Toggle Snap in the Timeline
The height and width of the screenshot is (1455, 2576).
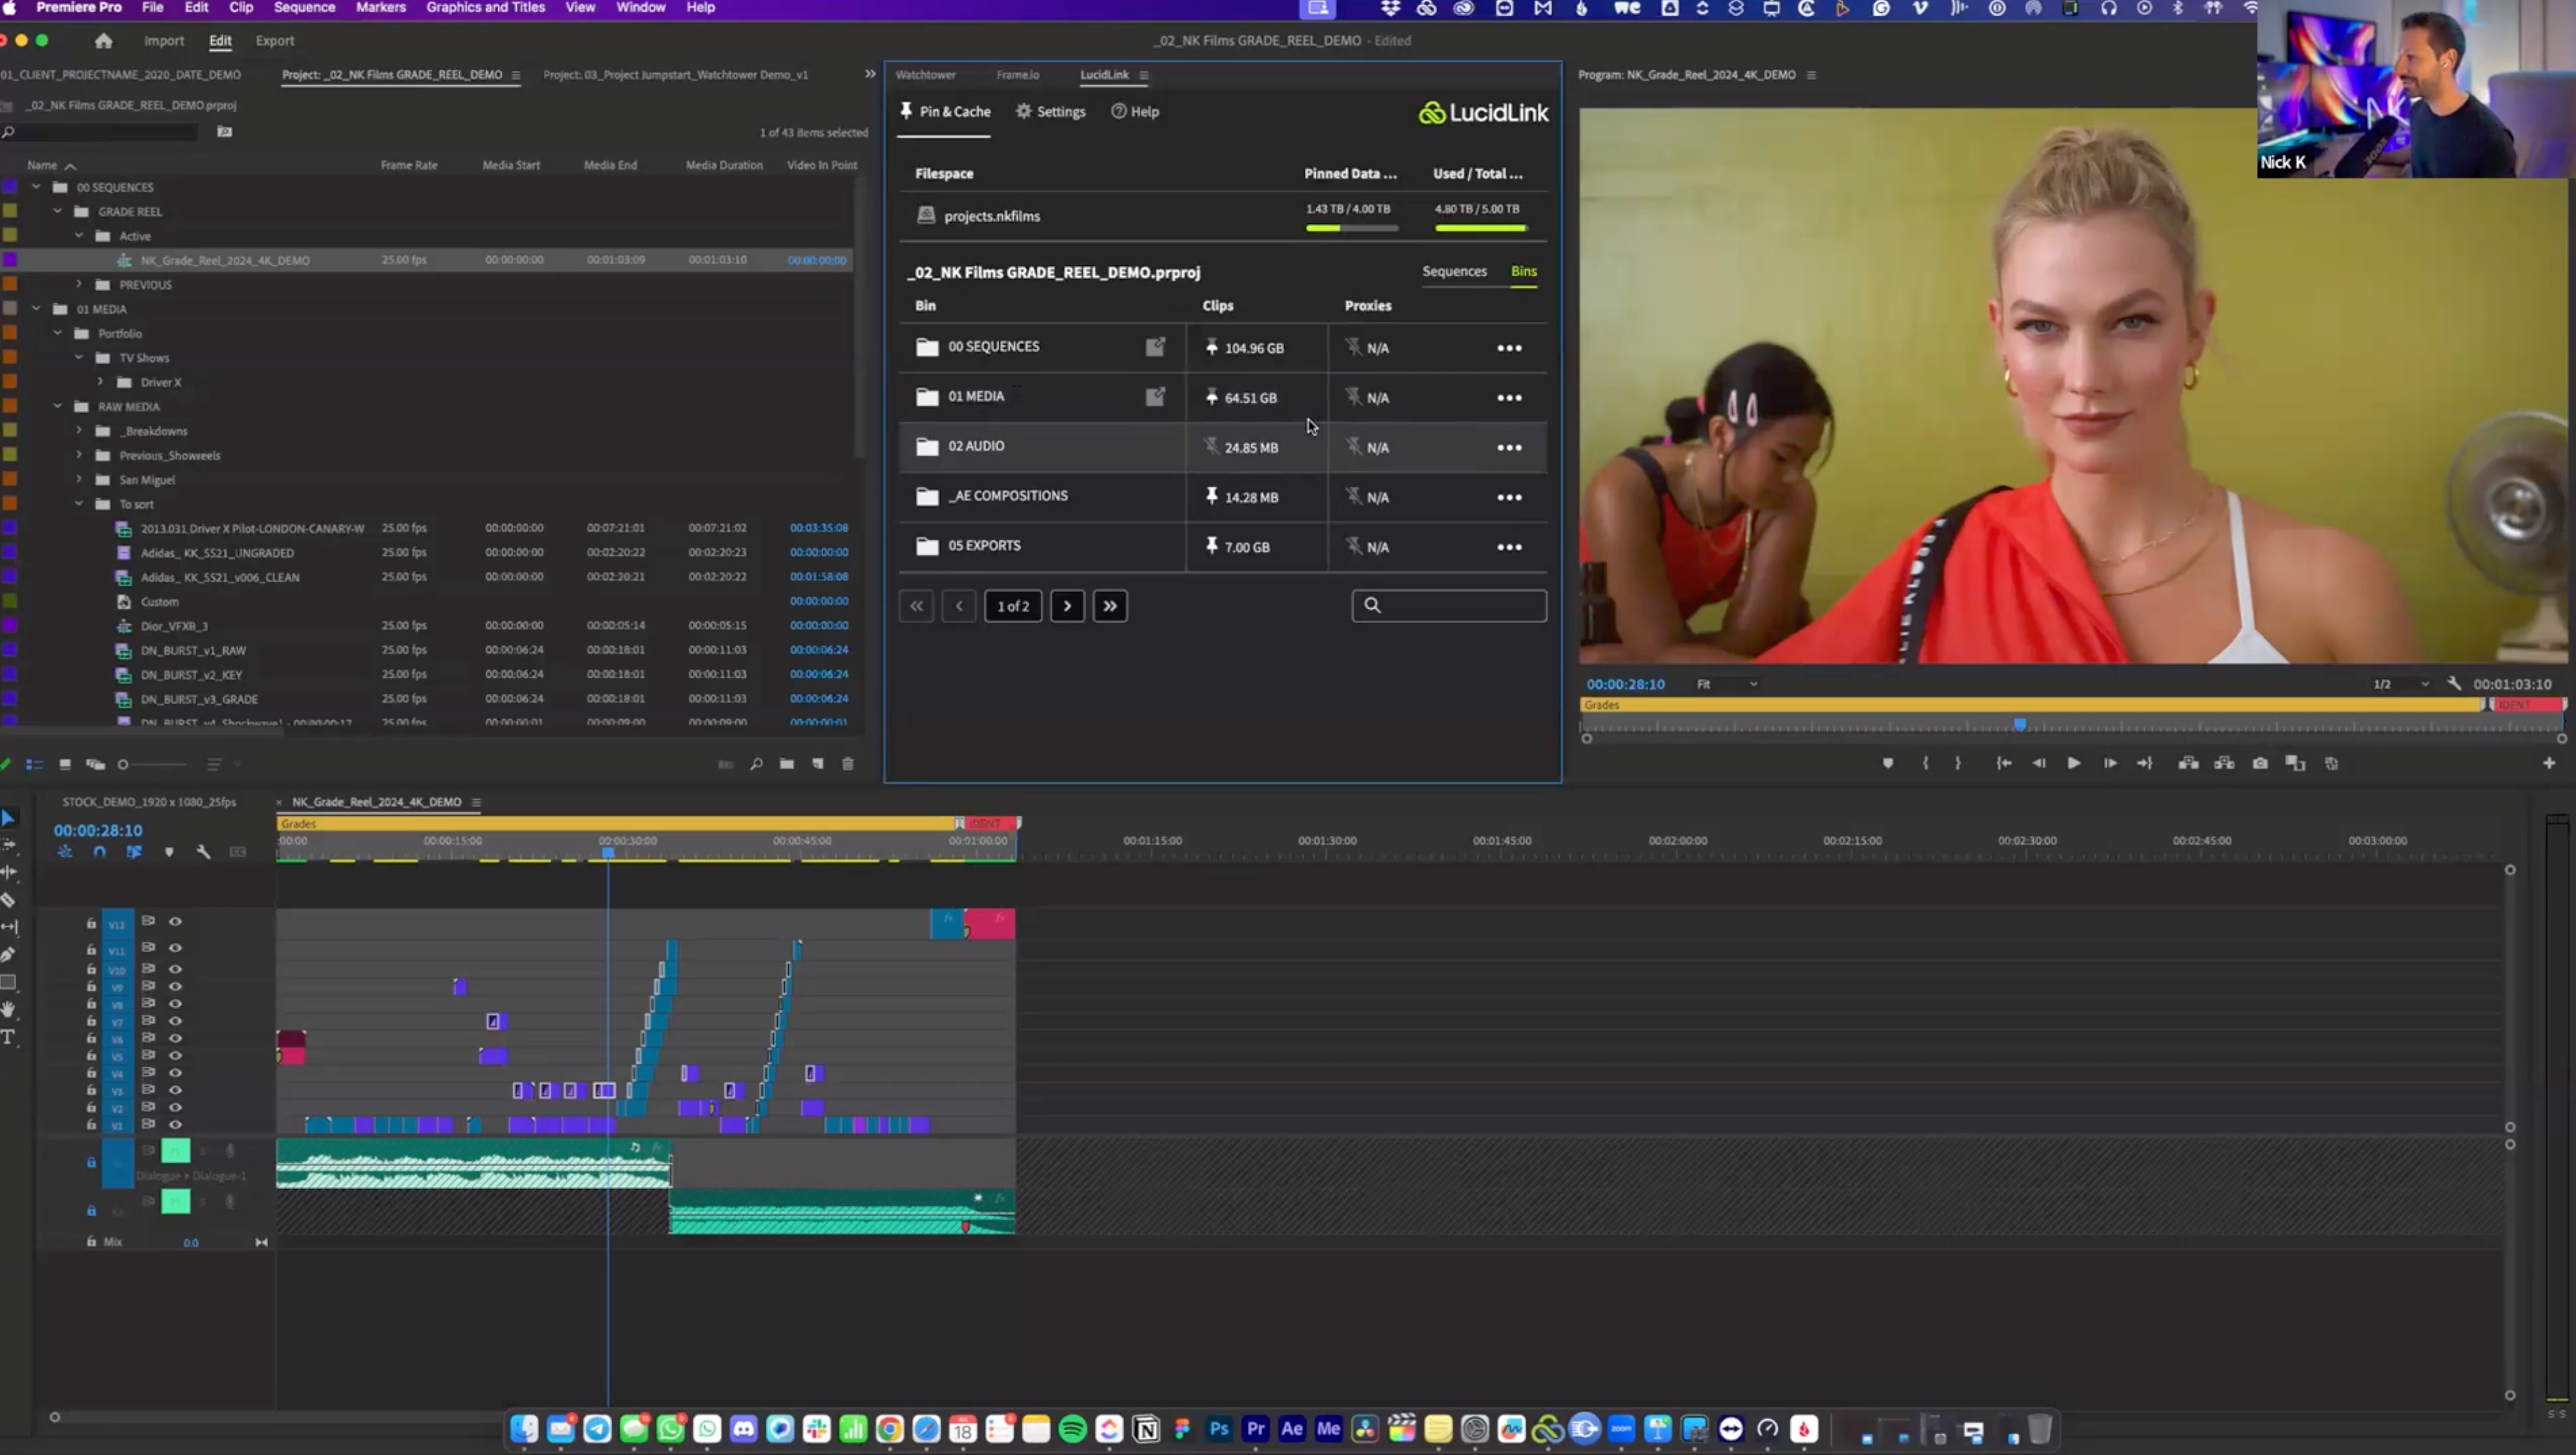(99, 852)
